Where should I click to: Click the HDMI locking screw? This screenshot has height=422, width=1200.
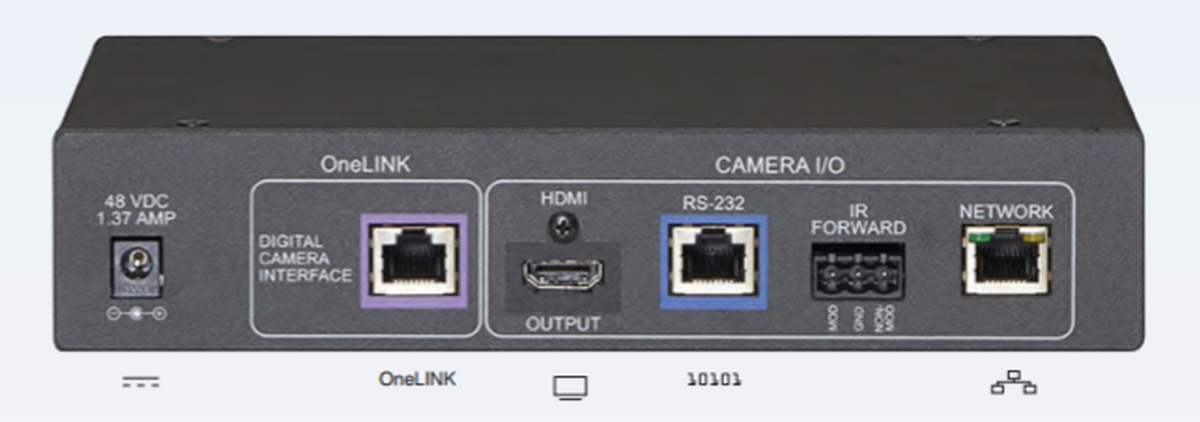tap(563, 227)
